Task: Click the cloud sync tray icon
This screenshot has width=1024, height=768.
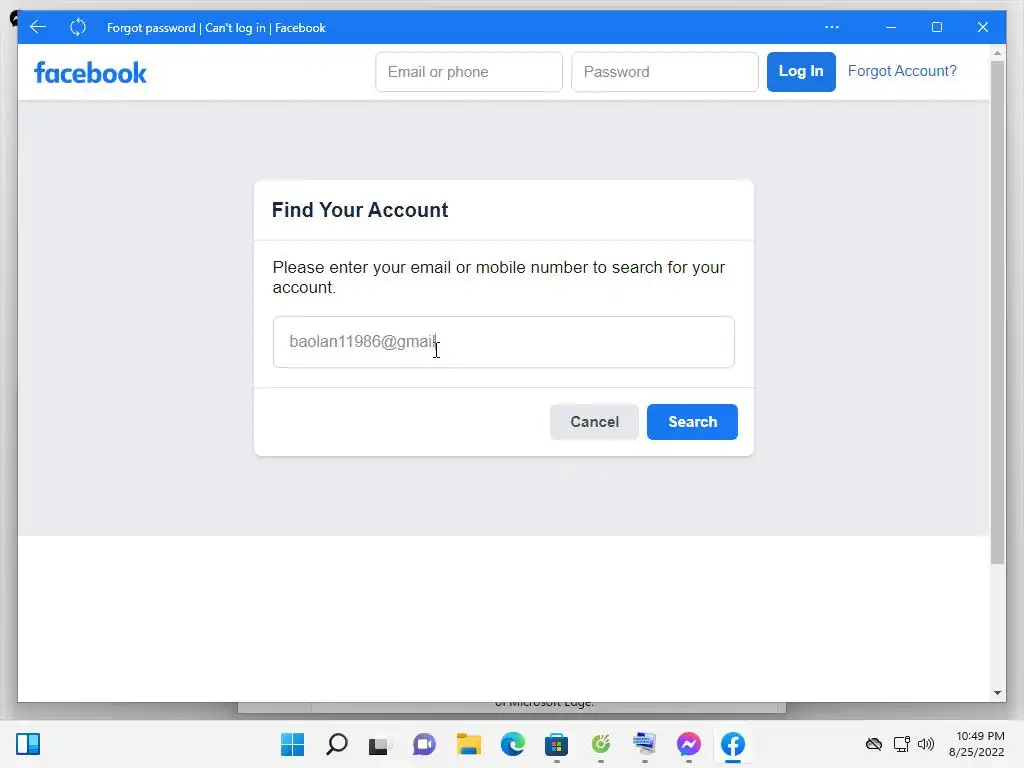Action: tap(874, 744)
